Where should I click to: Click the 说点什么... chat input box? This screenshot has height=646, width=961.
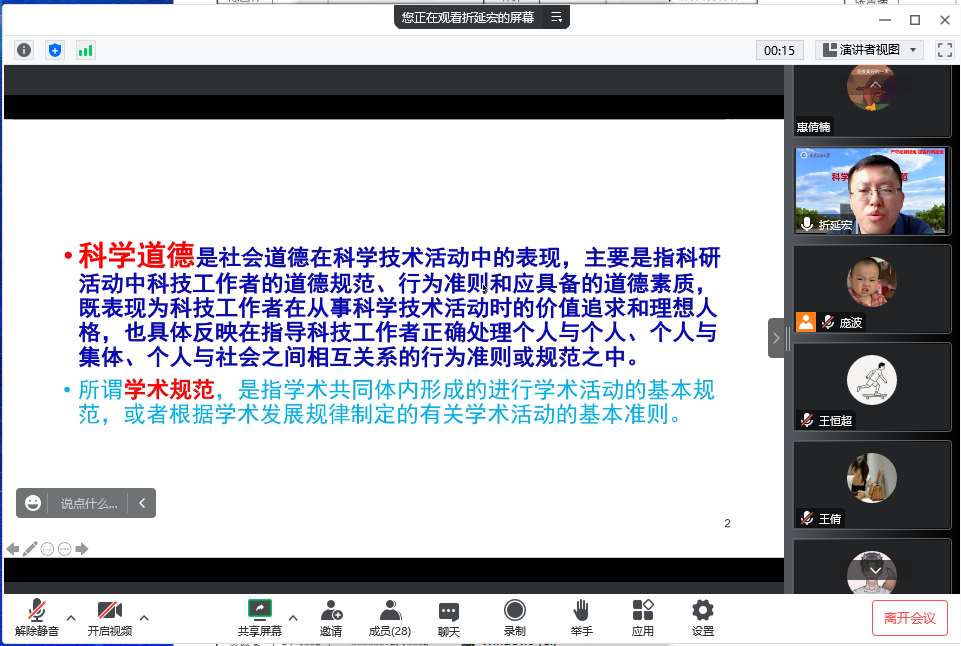tap(88, 503)
